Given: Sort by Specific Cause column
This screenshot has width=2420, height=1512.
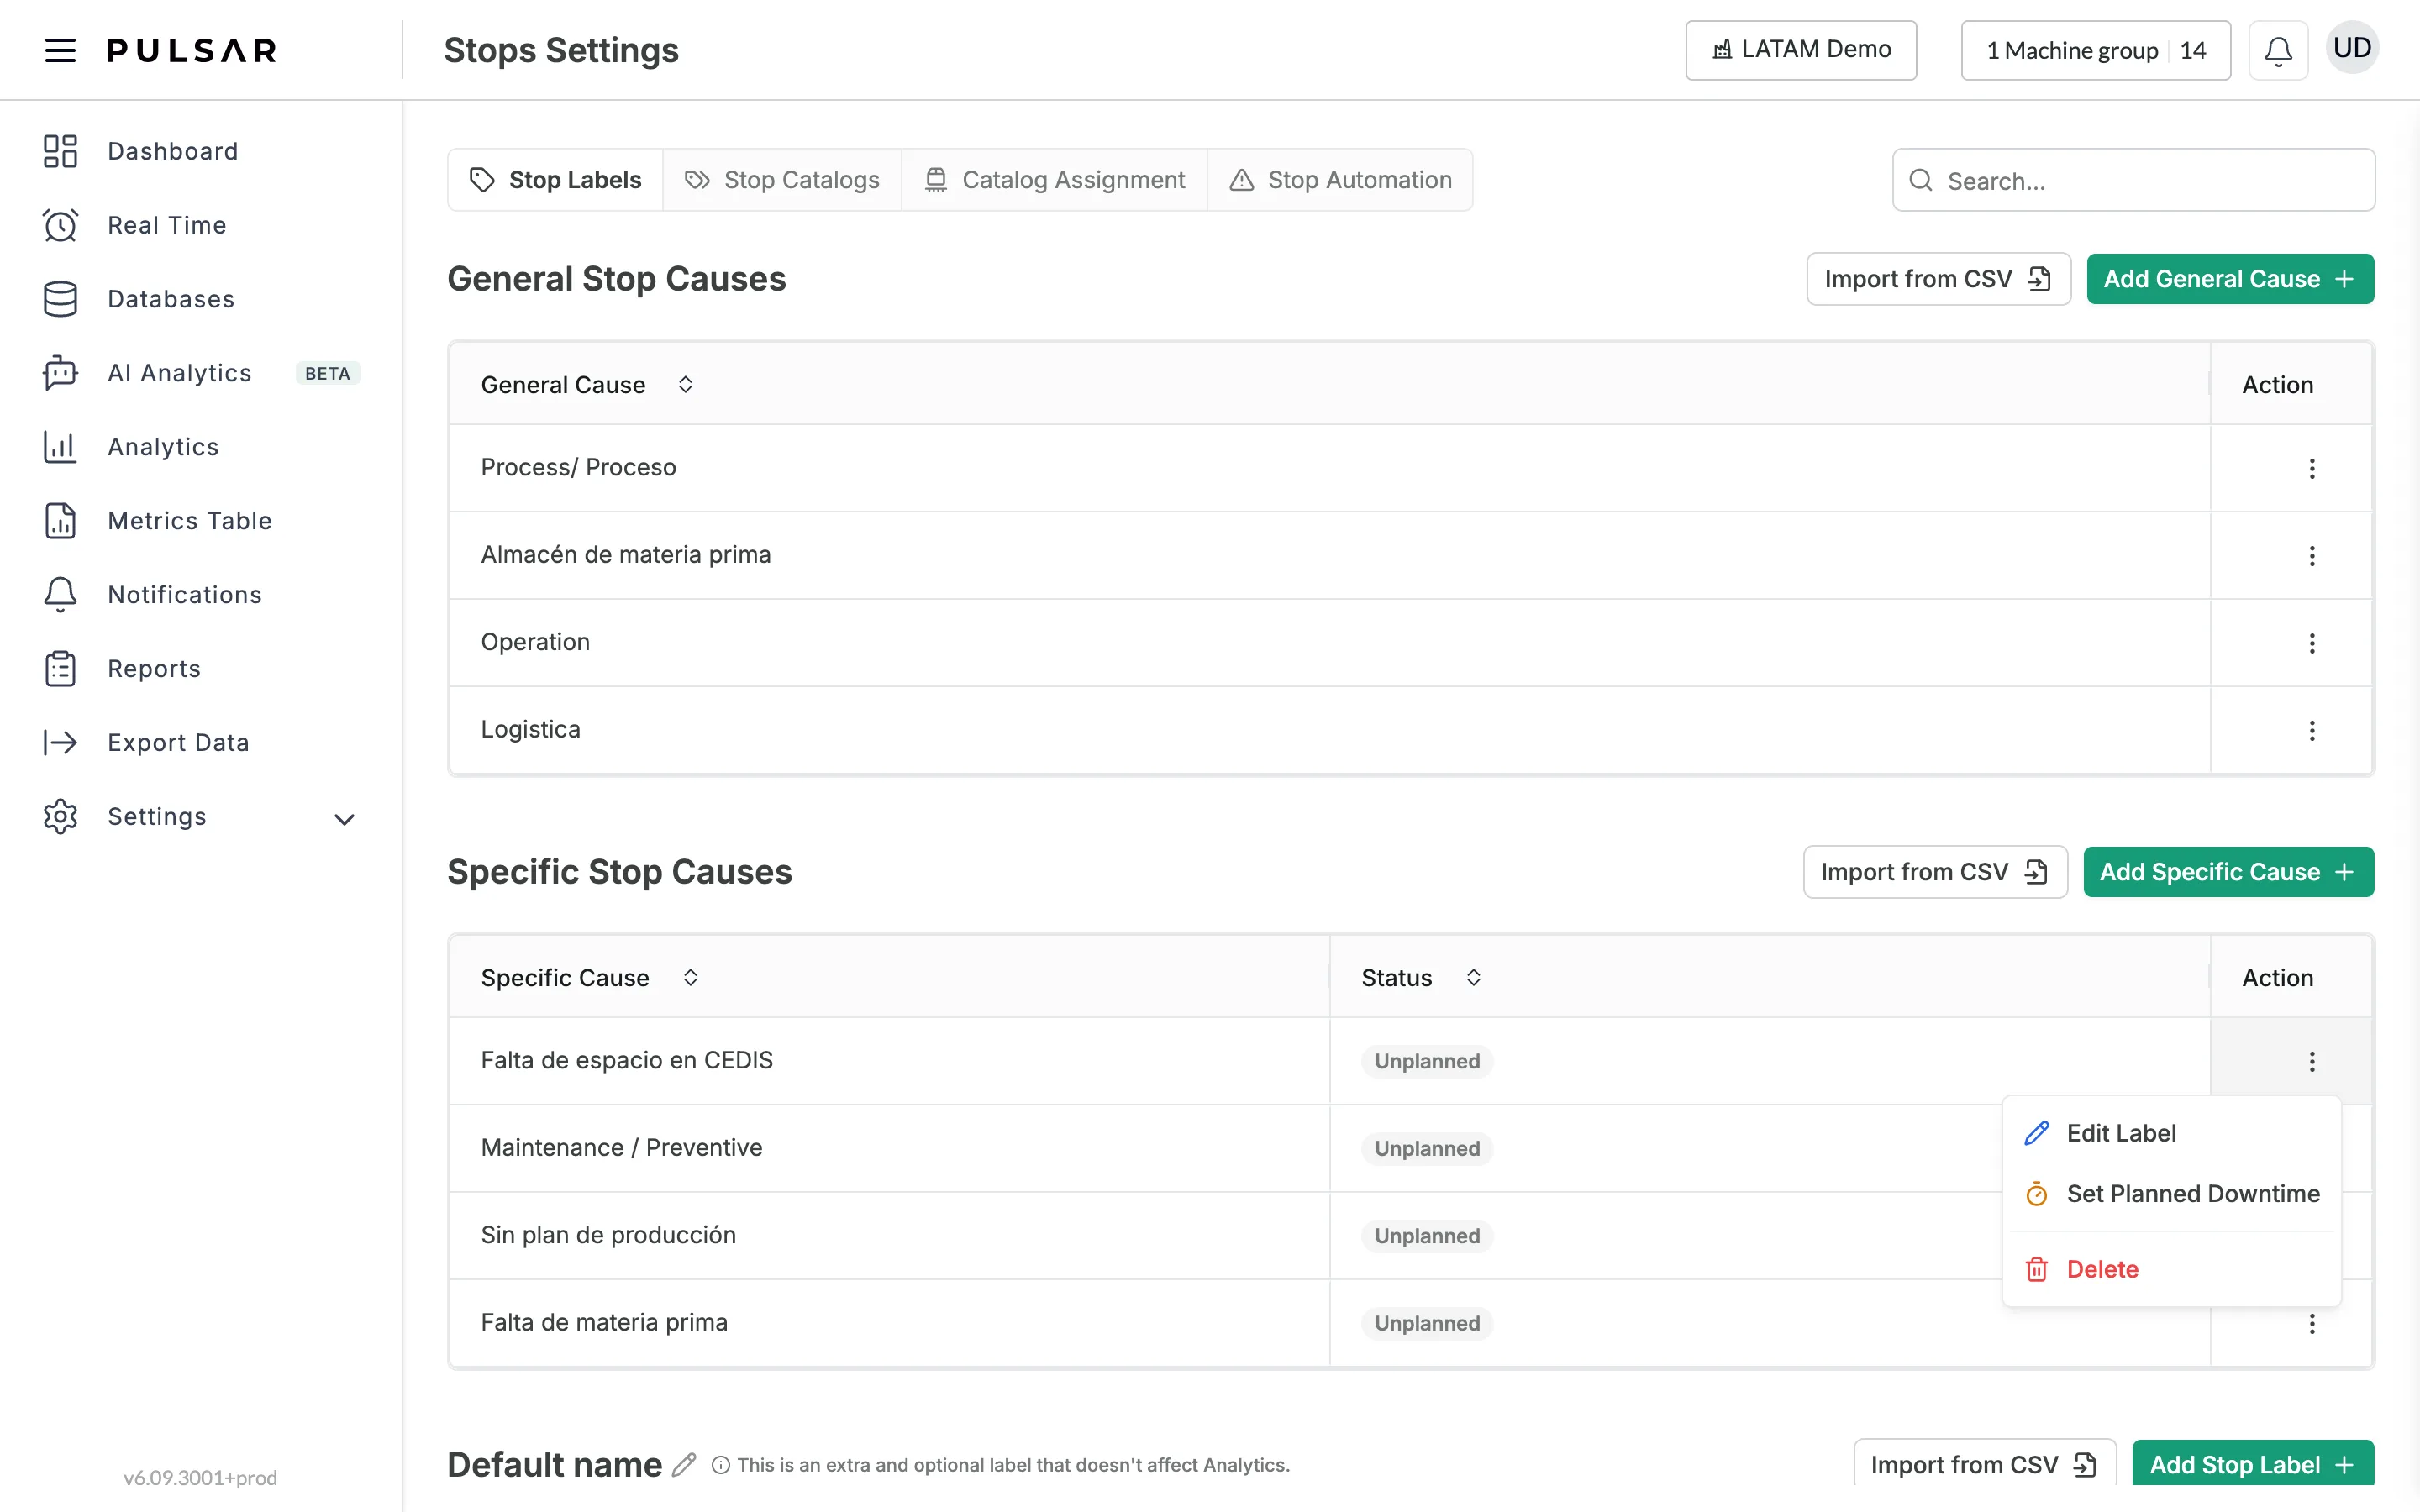Looking at the screenshot, I should coord(690,977).
